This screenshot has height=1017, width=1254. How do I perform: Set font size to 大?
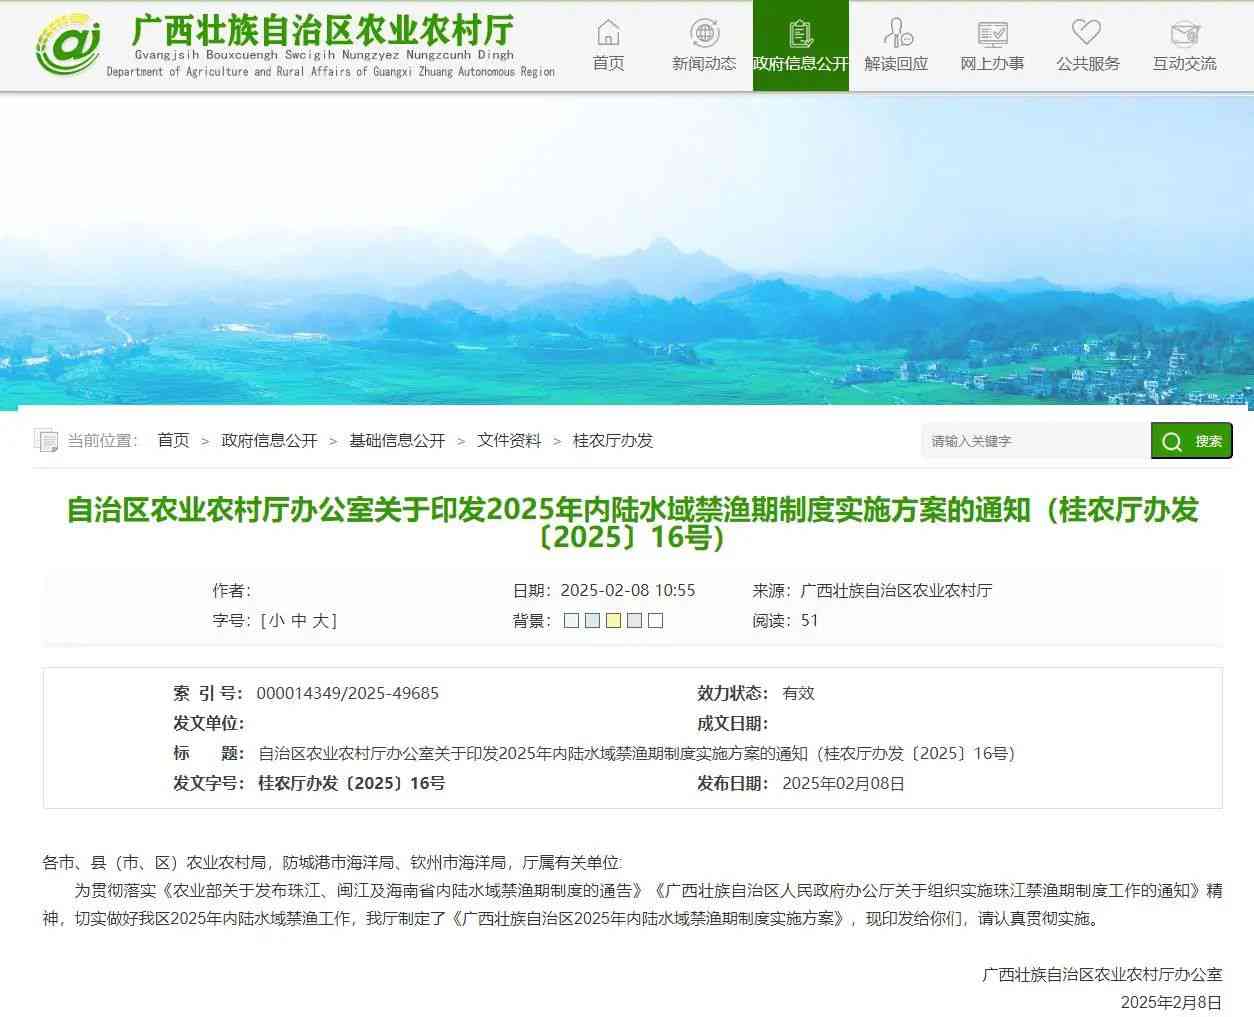[x=320, y=621]
